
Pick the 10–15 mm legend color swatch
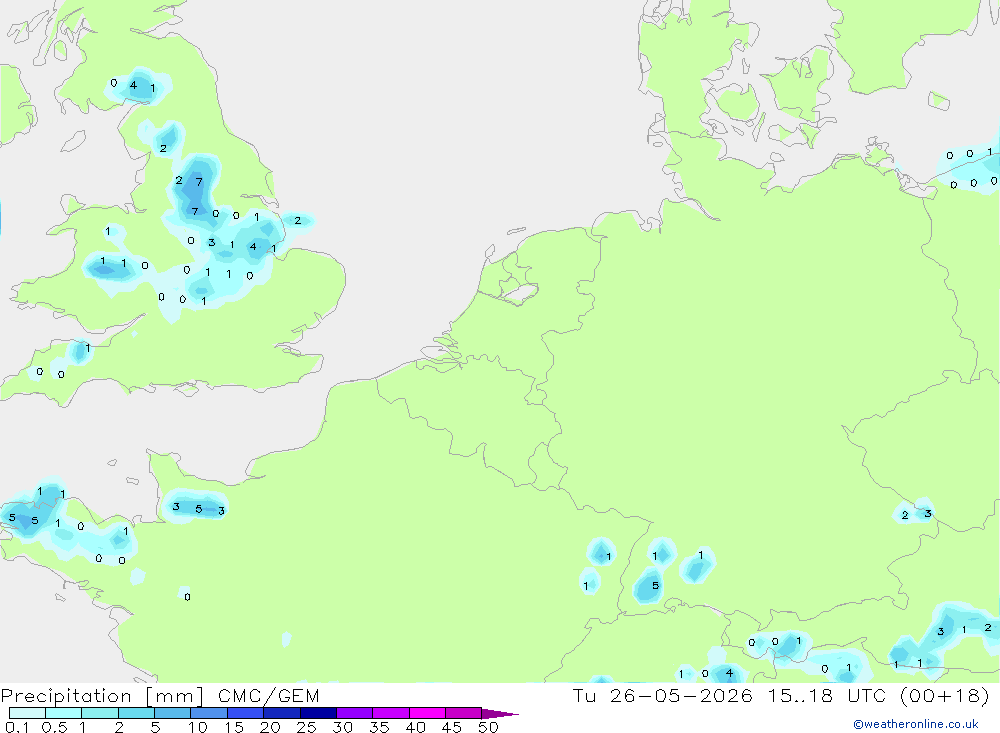click(x=209, y=713)
